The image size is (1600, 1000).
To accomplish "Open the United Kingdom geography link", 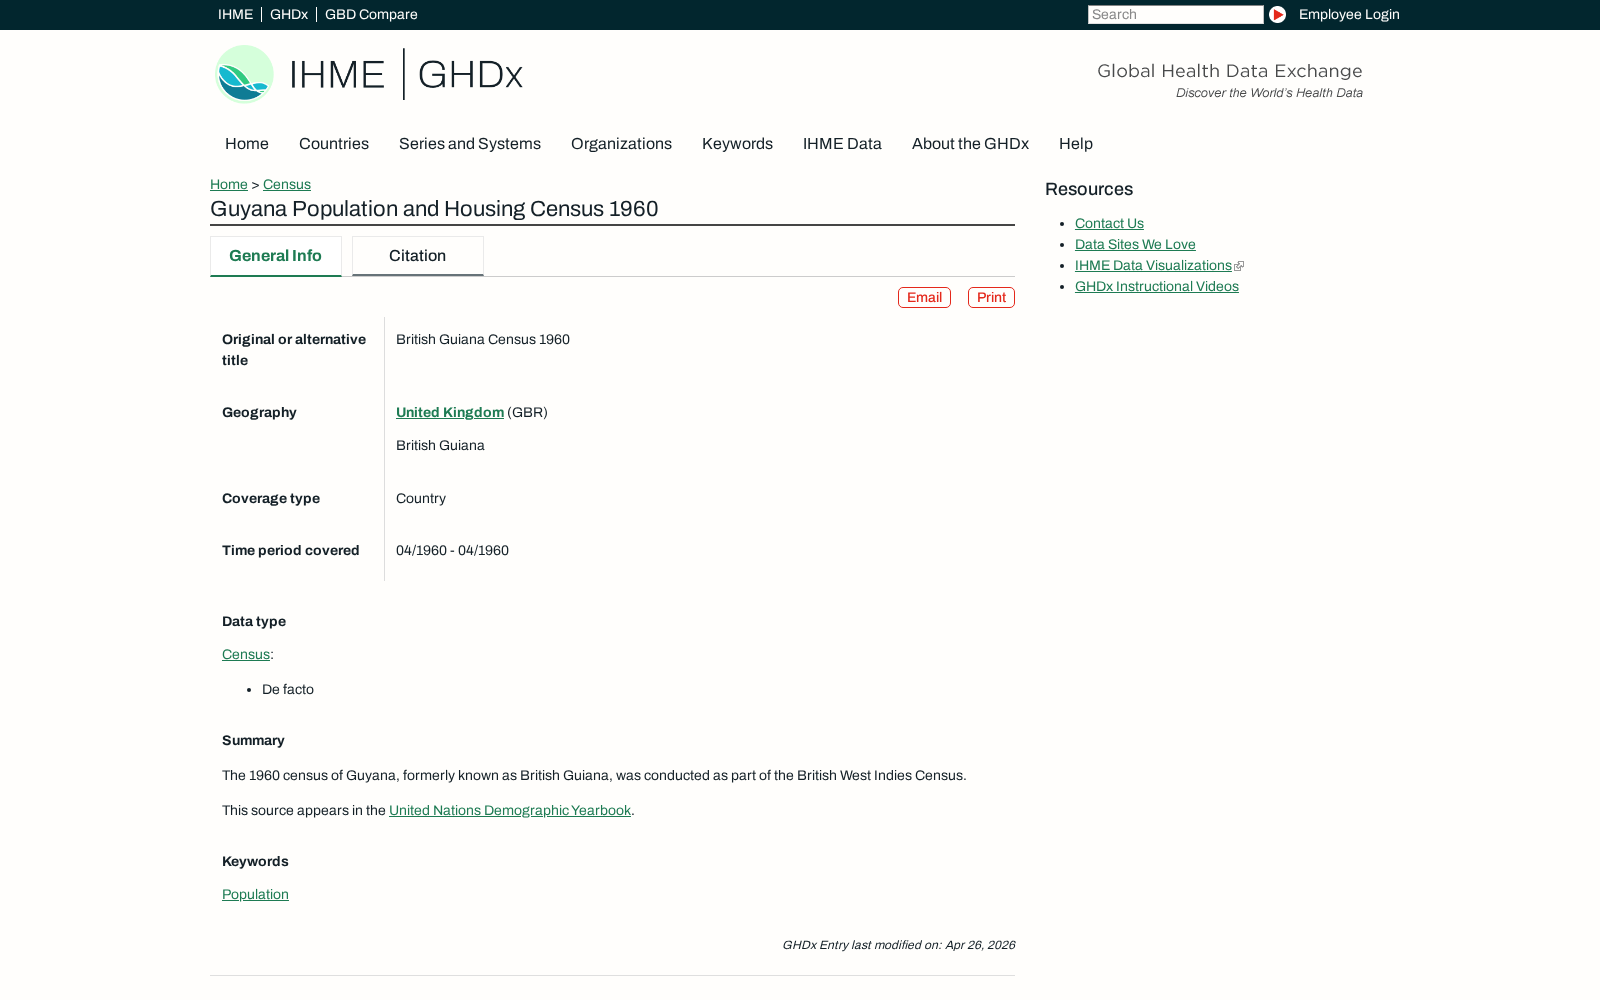I will 450,412.
